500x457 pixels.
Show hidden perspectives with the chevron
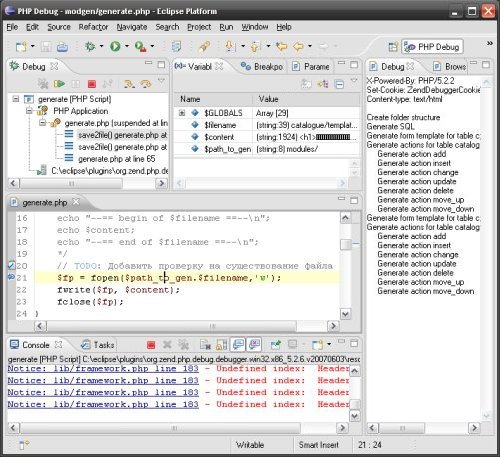click(490, 43)
